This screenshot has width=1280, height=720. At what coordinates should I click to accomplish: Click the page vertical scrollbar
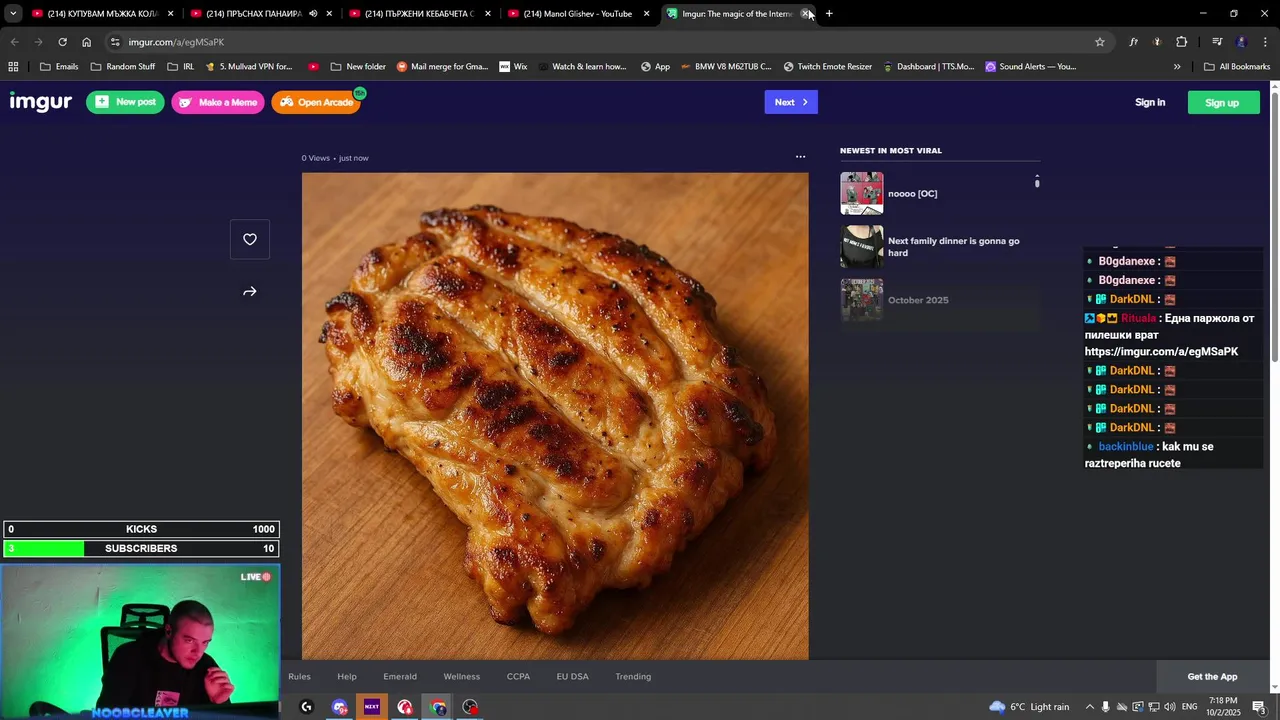click(x=1274, y=225)
